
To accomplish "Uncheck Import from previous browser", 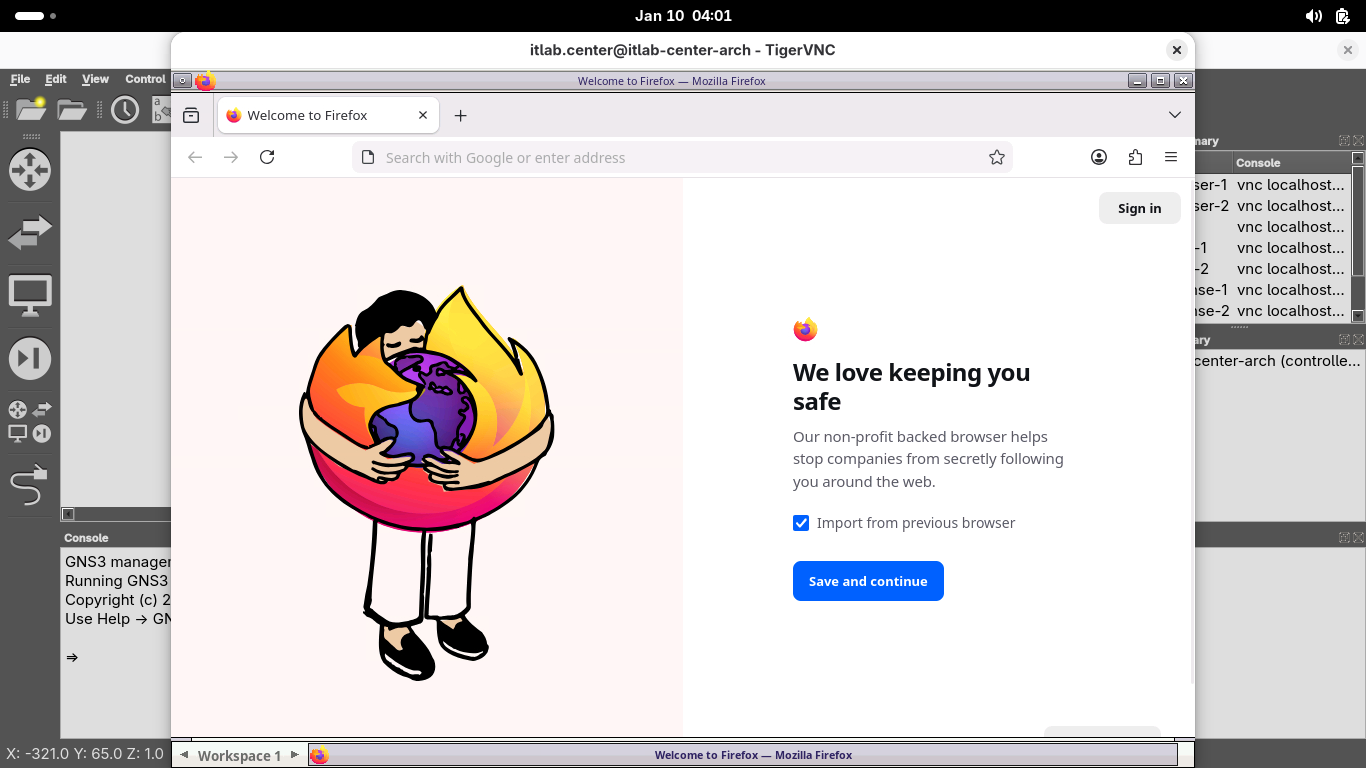I will pyautogui.click(x=801, y=523).
